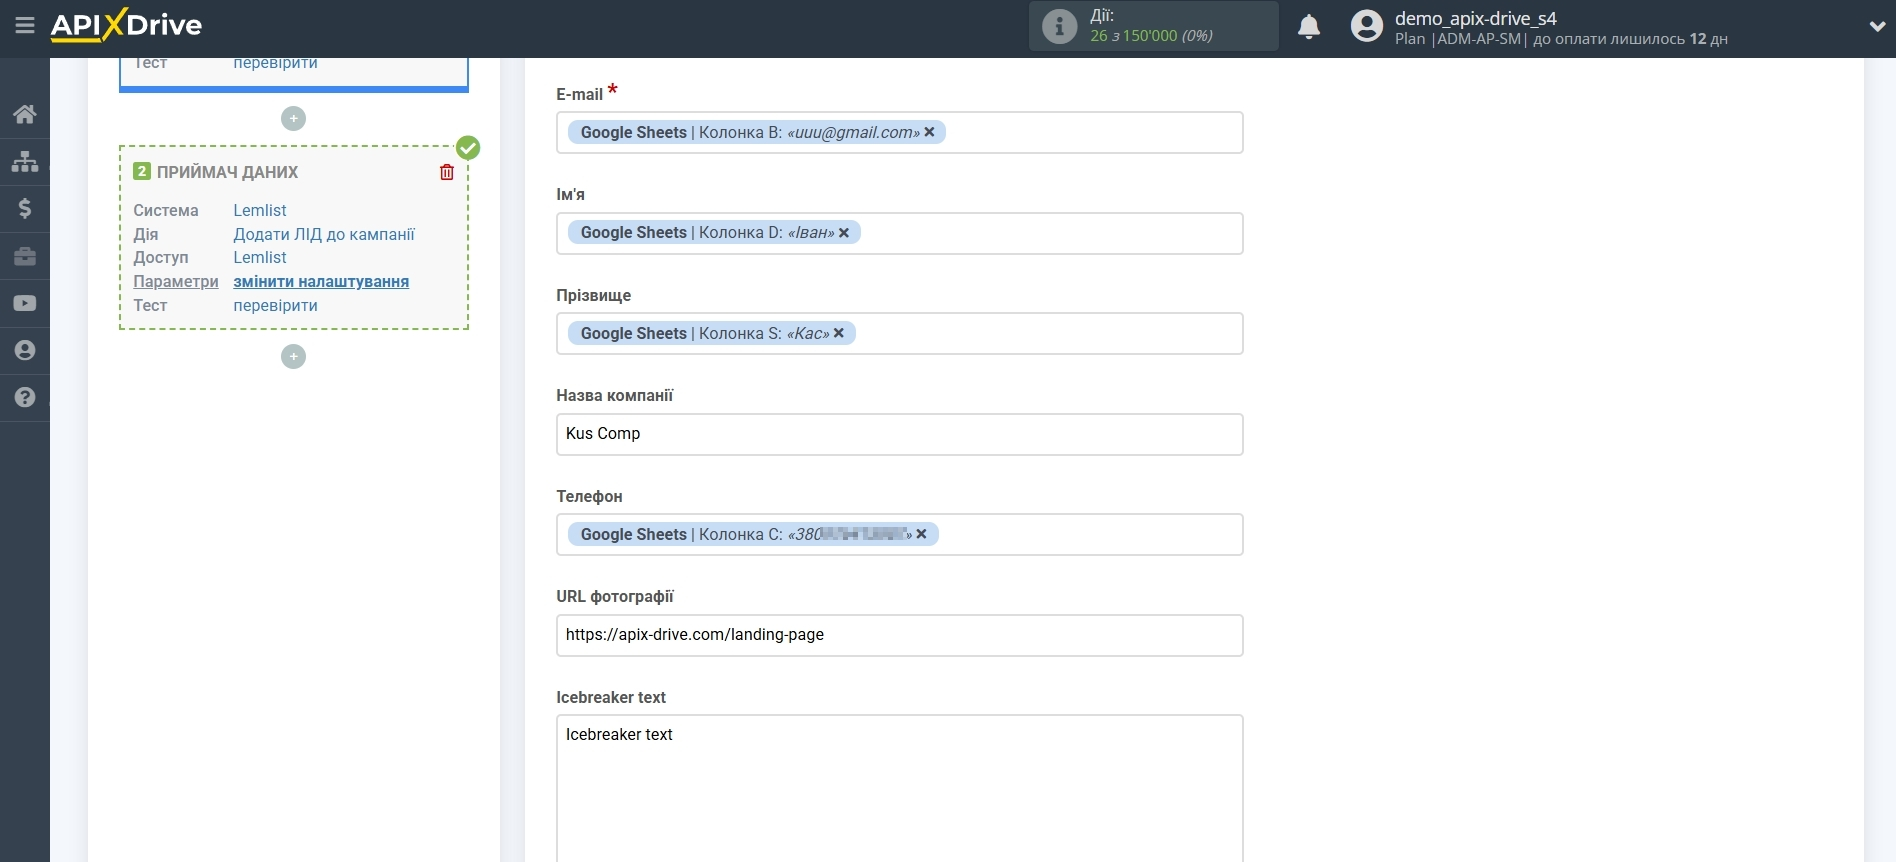
Task: Remove the Колонка B email tag
Action: pyautogui.click(x=929, y=132)
